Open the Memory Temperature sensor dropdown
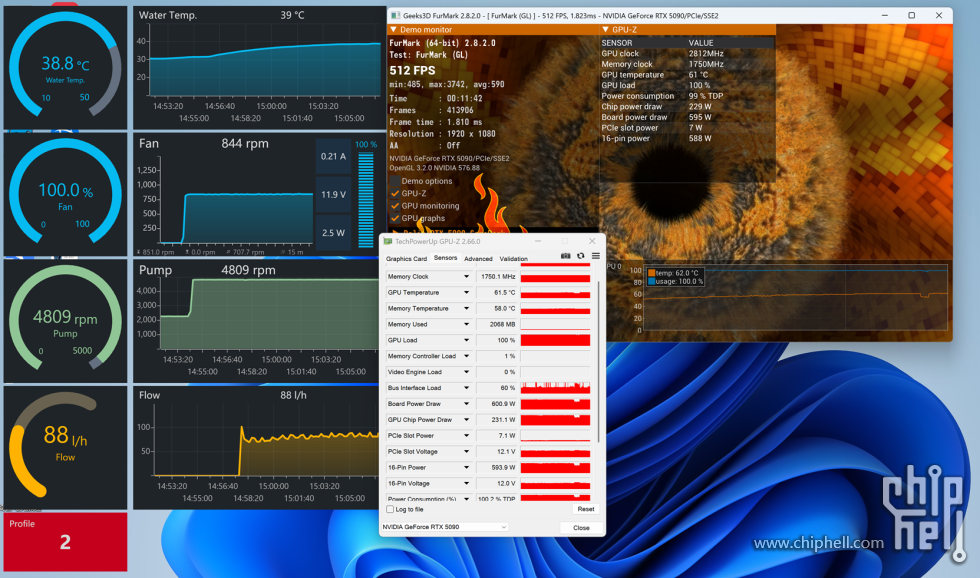Image resolution: width=980 pixels, height=578 pixels. 466,308
